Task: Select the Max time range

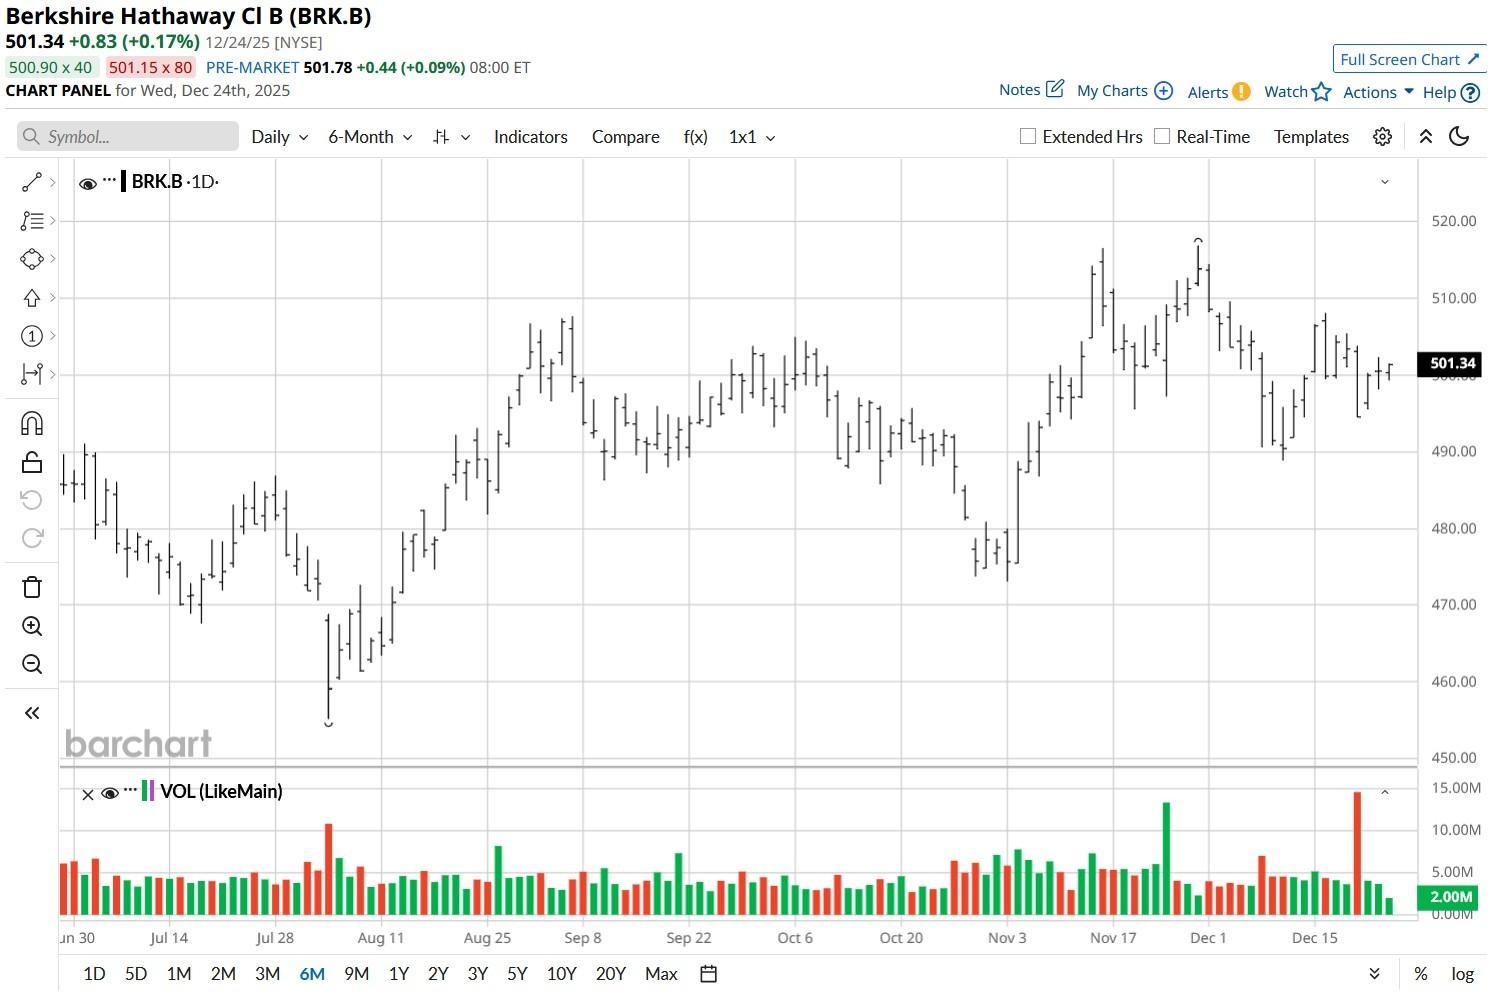Action: pyautogui.click(x=661, y=974)
